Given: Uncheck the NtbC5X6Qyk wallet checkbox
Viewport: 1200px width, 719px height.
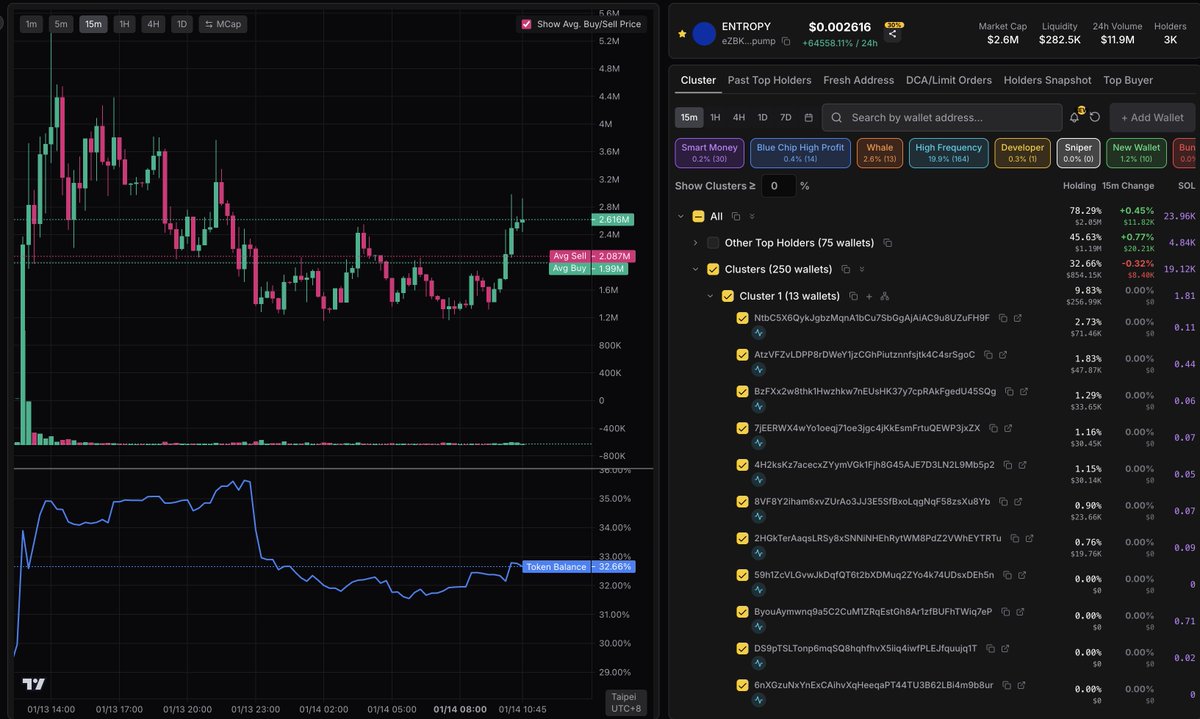Looking at the screenshot, I should tap(742, 318).
